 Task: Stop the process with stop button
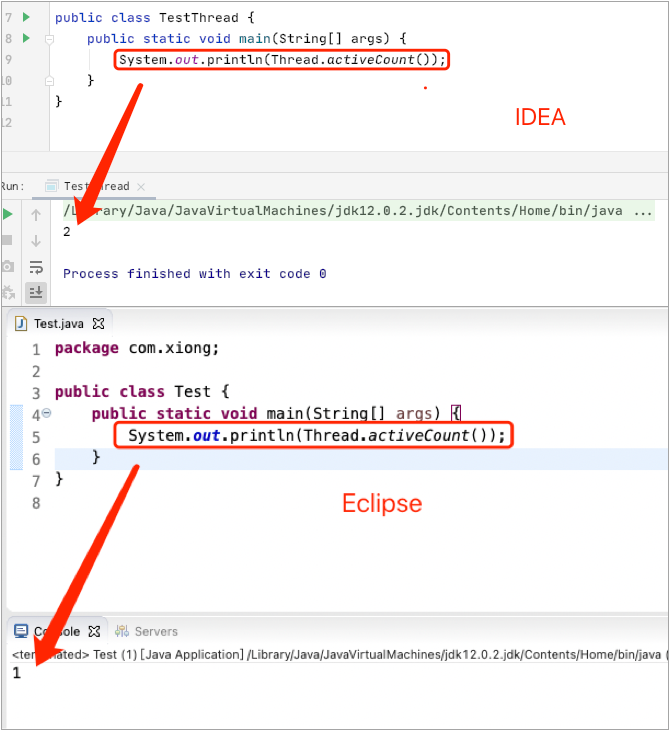point(7,240)
